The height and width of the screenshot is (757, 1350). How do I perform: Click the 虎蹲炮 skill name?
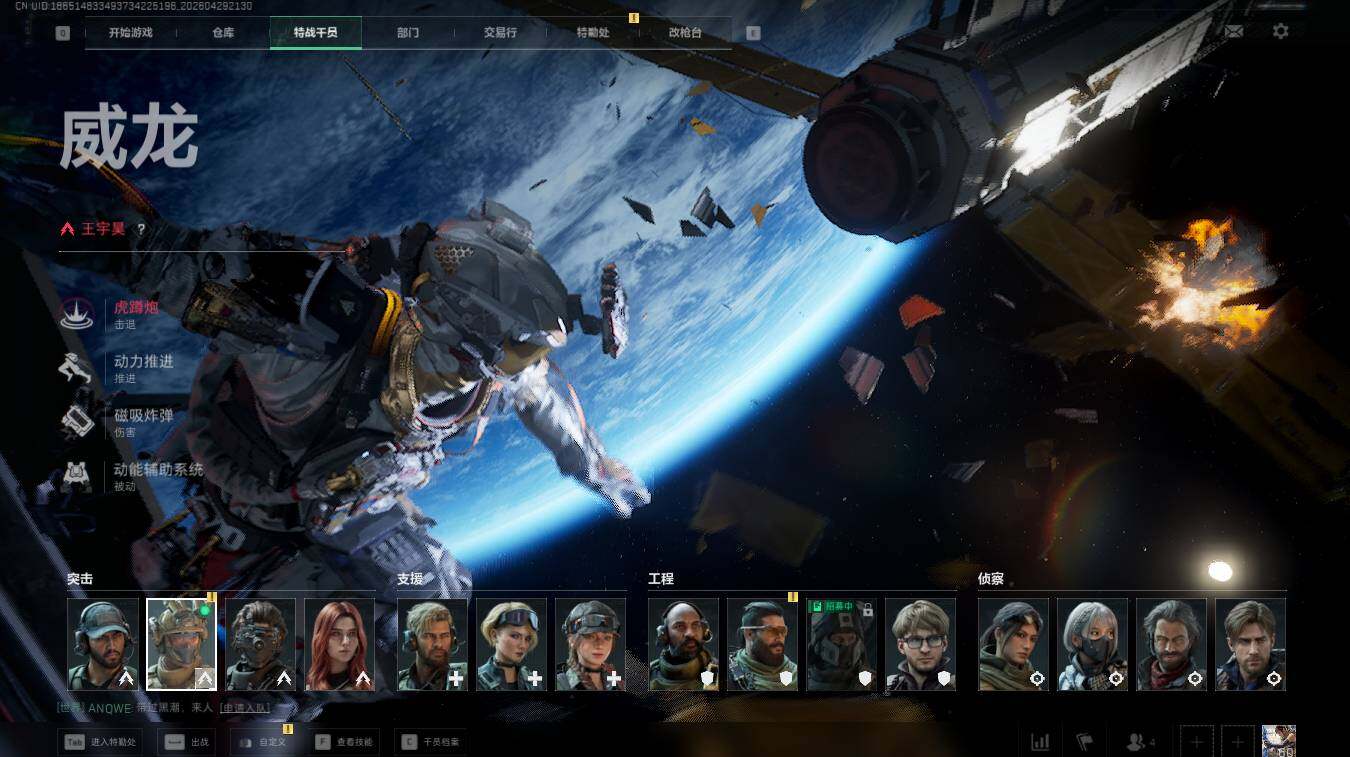[136, 307]
